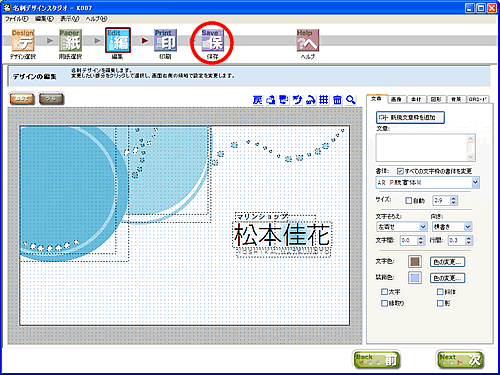This screenshot has height=375, width=500.
Task: Click the light blue decoration color swatch
Action: [415, 278]
